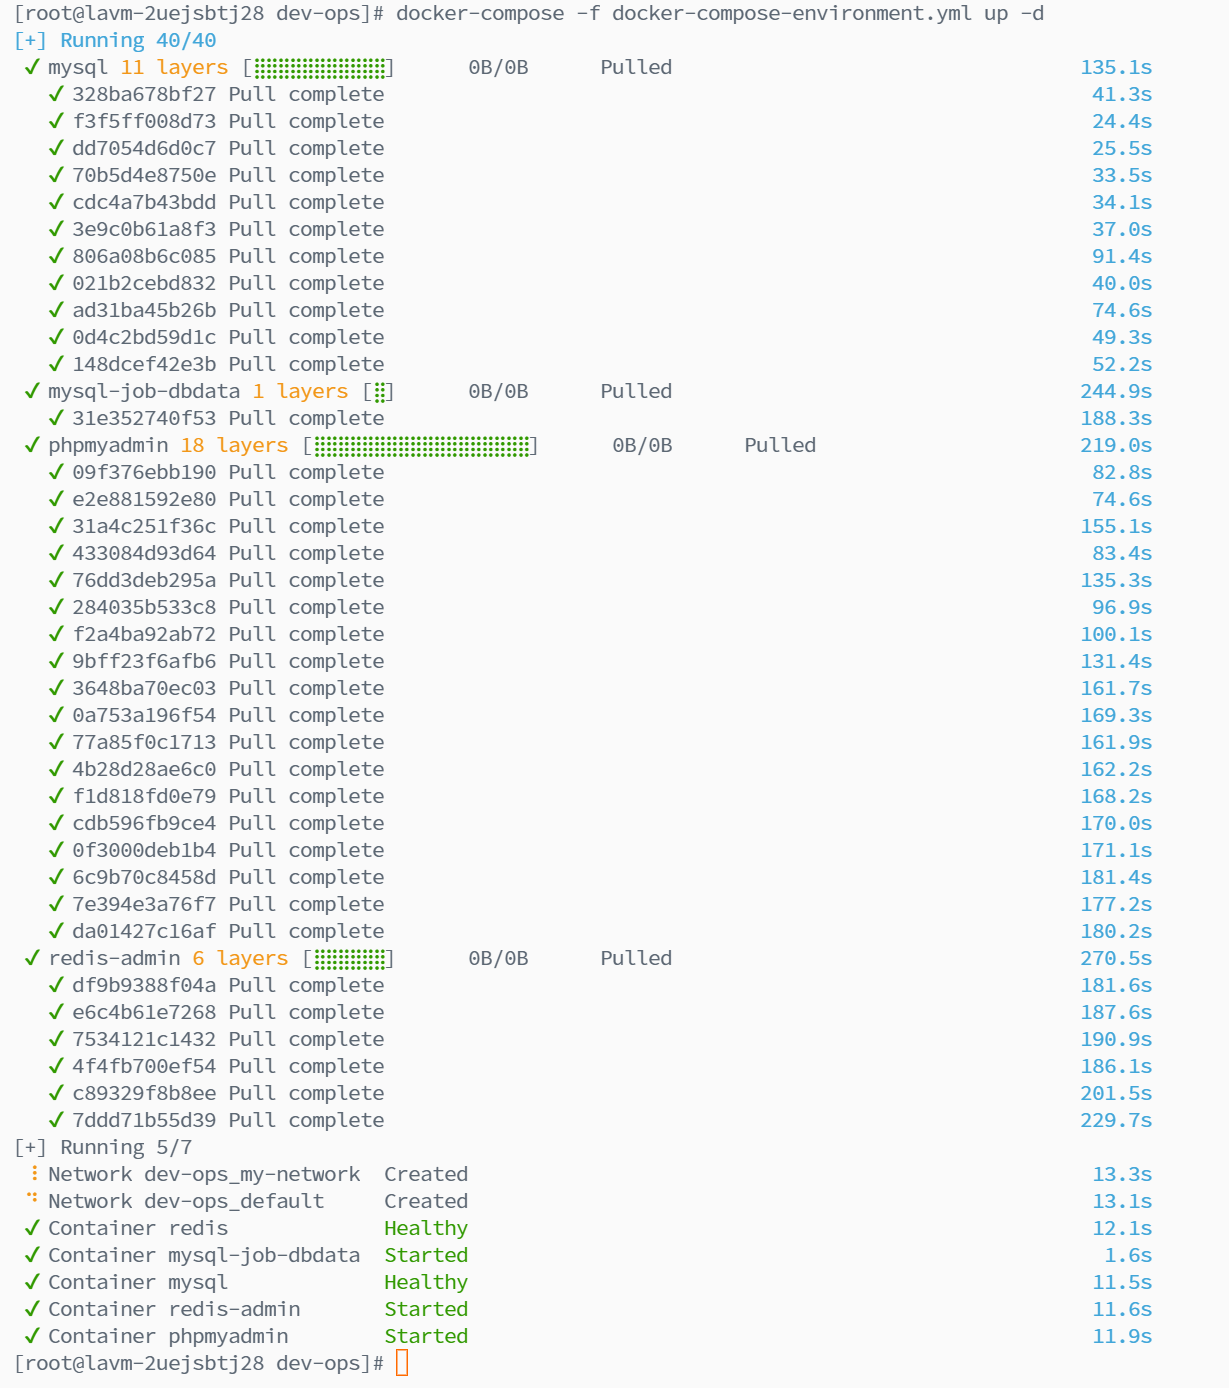The image size is (1229, 1388).
Task: Click the 135.1s time for mysql
Action: pyautogui.click(x=1116, y=68)
